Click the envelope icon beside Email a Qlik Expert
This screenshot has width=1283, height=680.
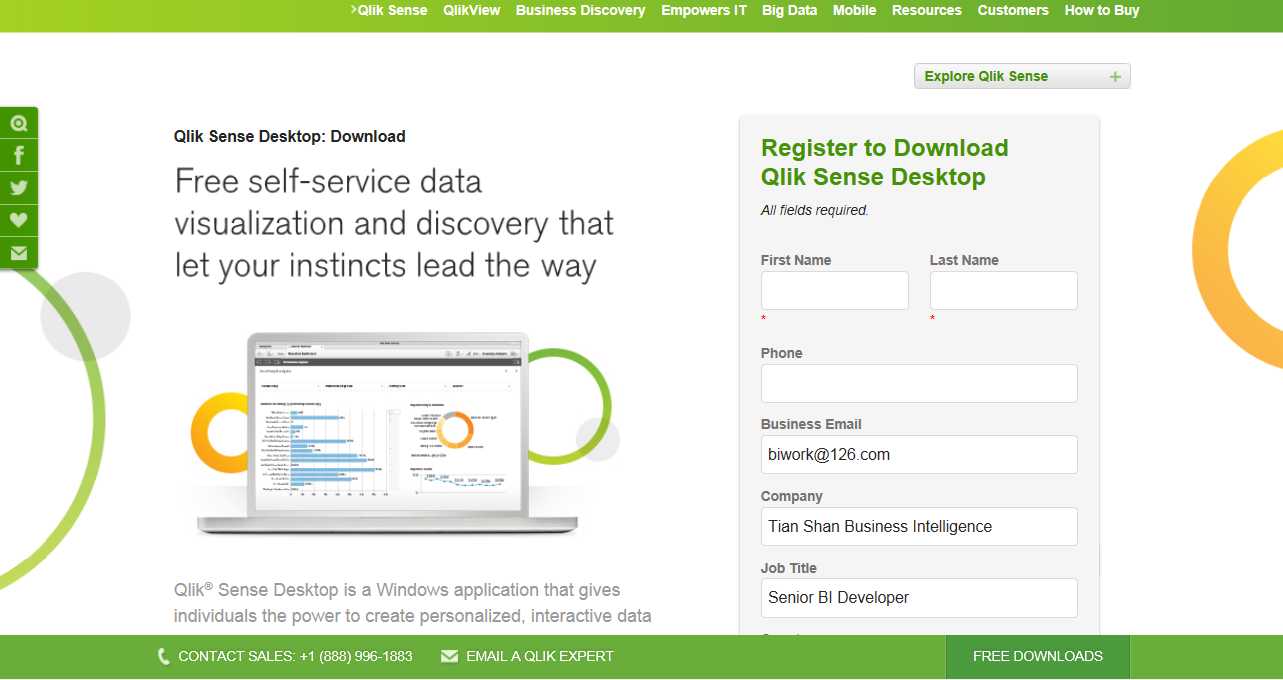point(449,657)
